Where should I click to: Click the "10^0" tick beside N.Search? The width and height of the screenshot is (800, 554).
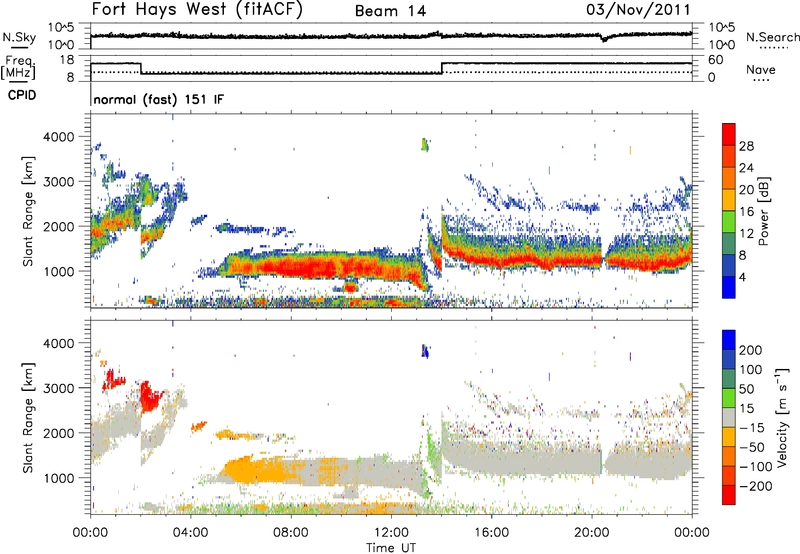pos(722,45)
